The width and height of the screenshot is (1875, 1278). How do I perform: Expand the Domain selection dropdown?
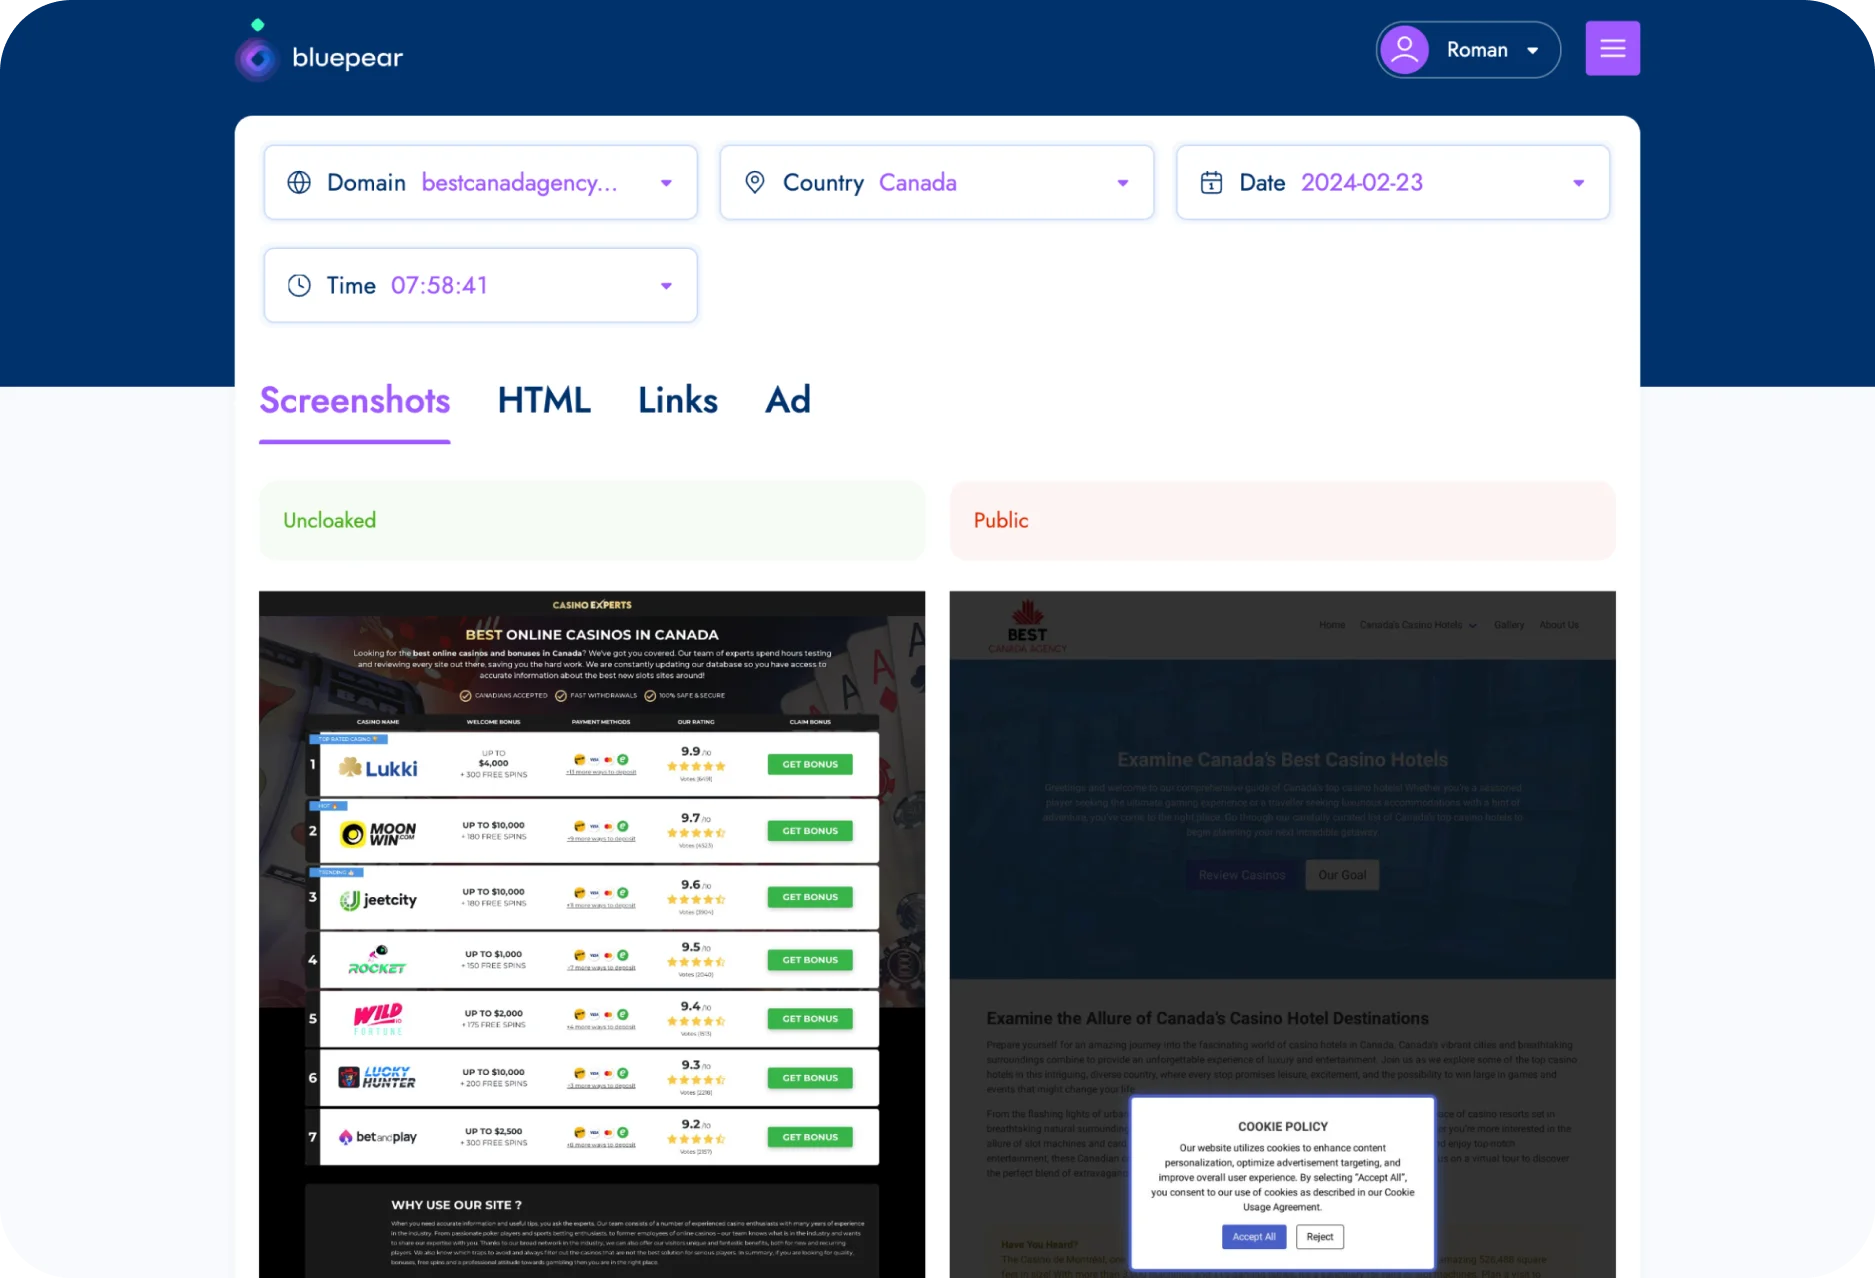tap(666, 182)
